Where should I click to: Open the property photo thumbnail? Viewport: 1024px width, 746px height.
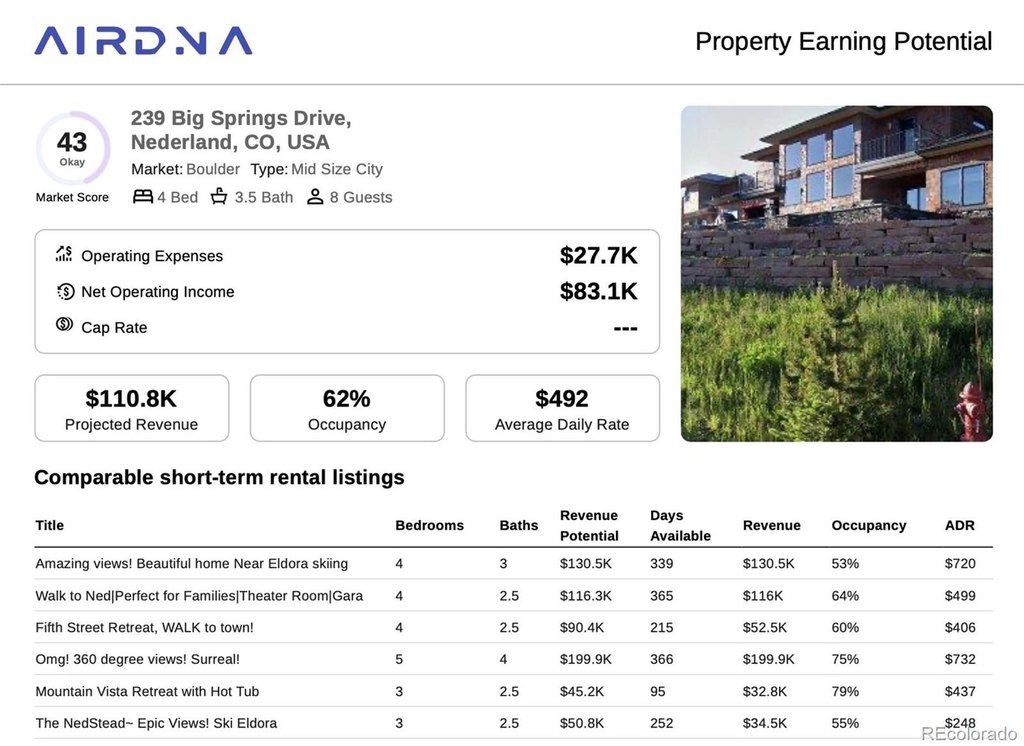(x=836, y=273)
